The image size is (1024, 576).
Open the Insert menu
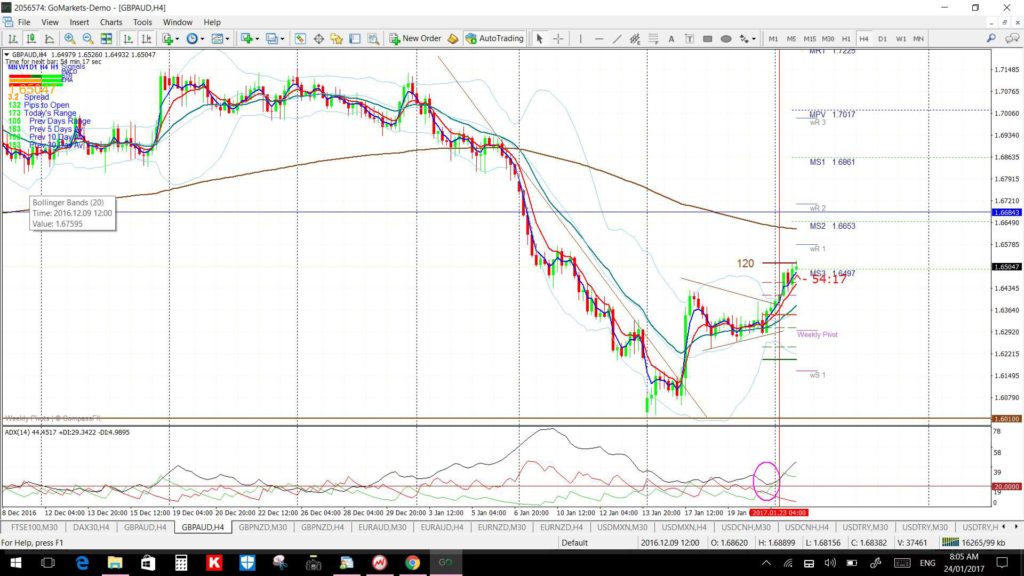79,22
